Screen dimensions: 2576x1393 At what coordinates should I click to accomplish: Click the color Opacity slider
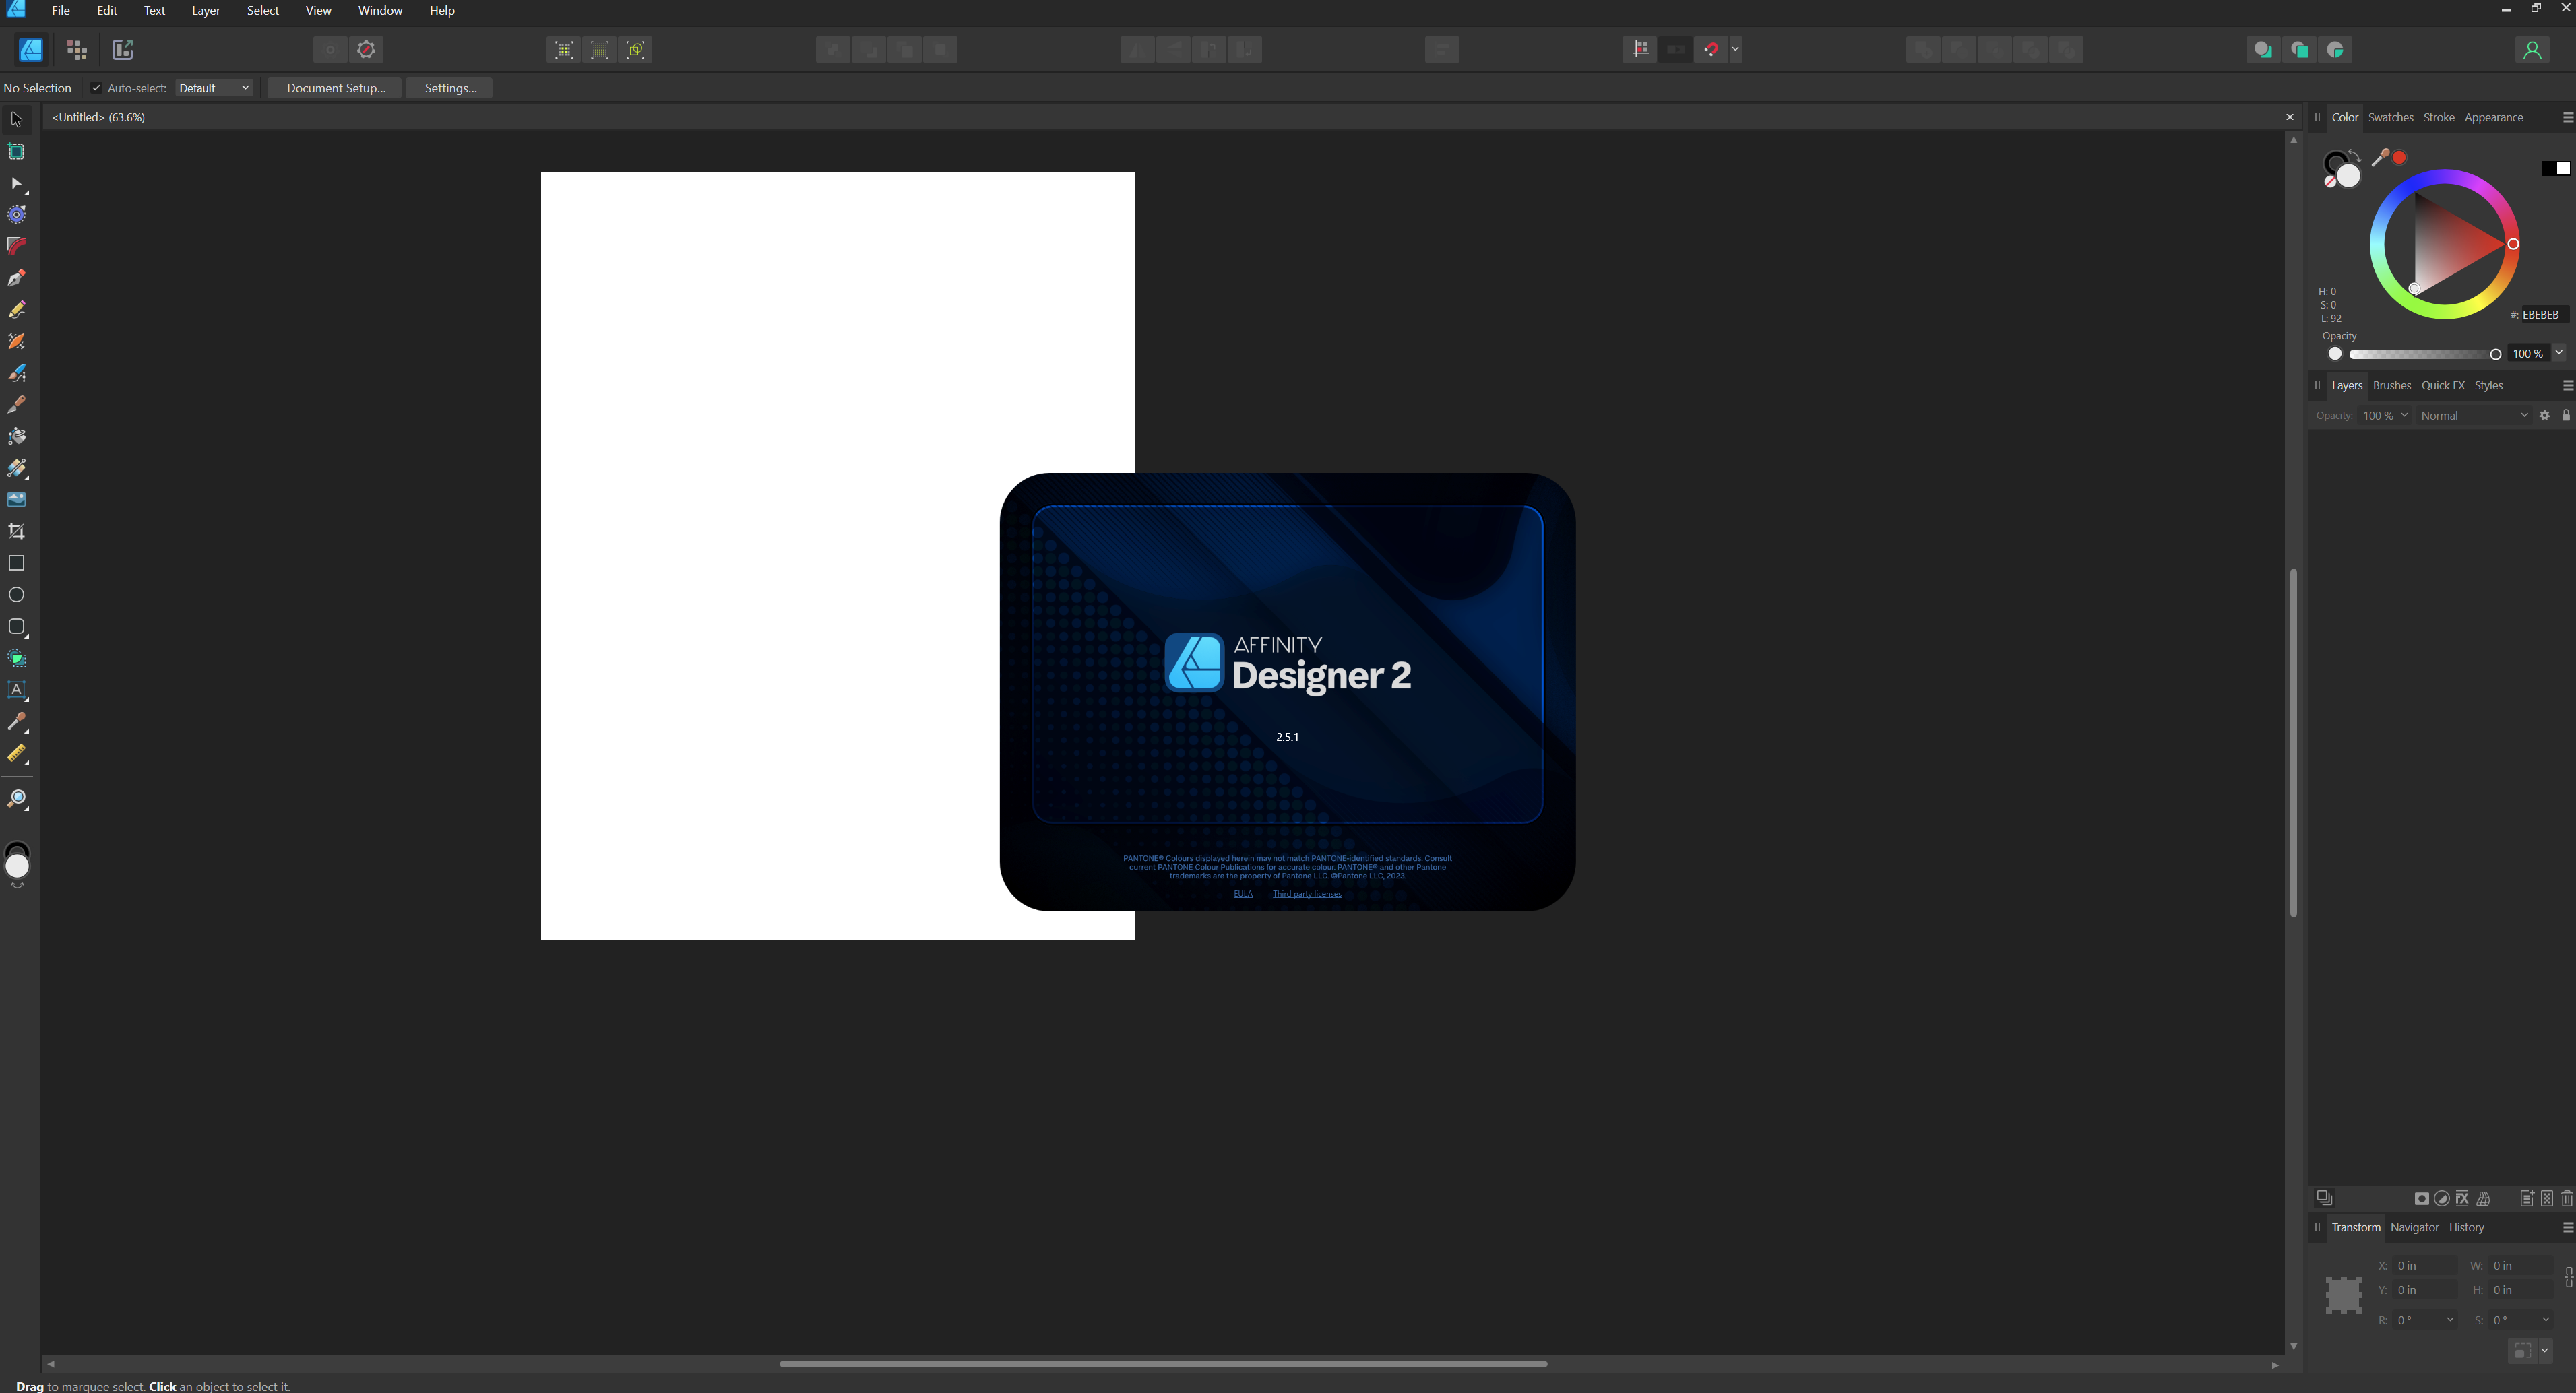[2420, 354]
